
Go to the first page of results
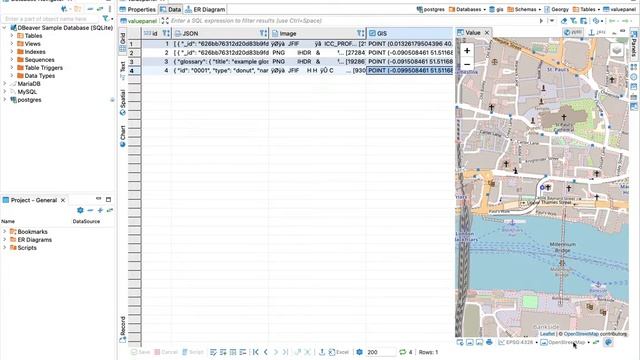(256, 352)
